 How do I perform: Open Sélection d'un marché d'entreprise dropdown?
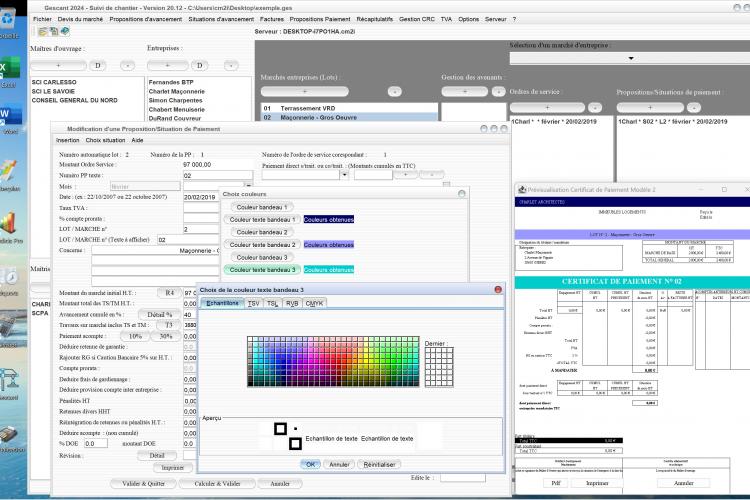631,58
